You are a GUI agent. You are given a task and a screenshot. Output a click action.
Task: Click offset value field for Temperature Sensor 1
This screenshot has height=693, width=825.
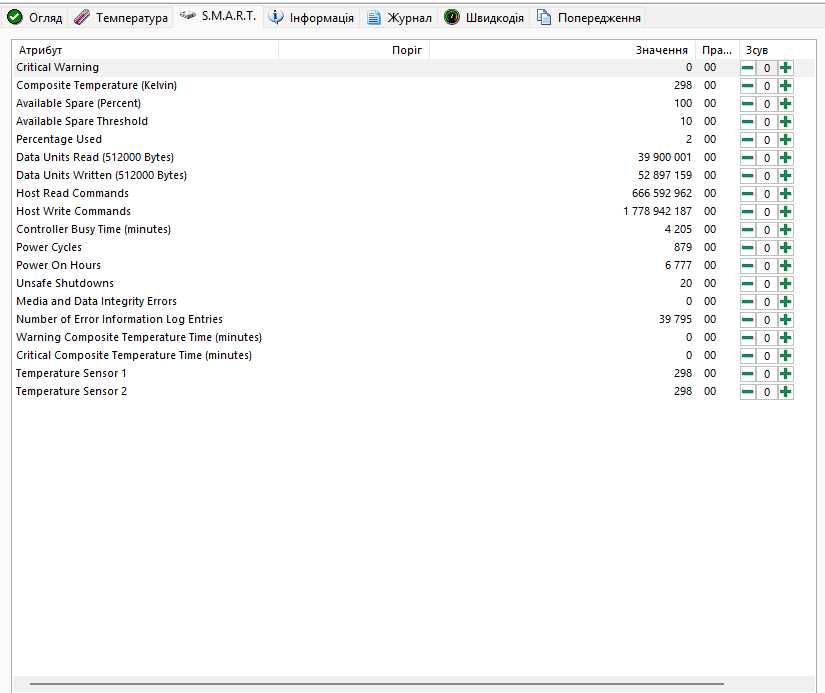click(x=767, y=374)
